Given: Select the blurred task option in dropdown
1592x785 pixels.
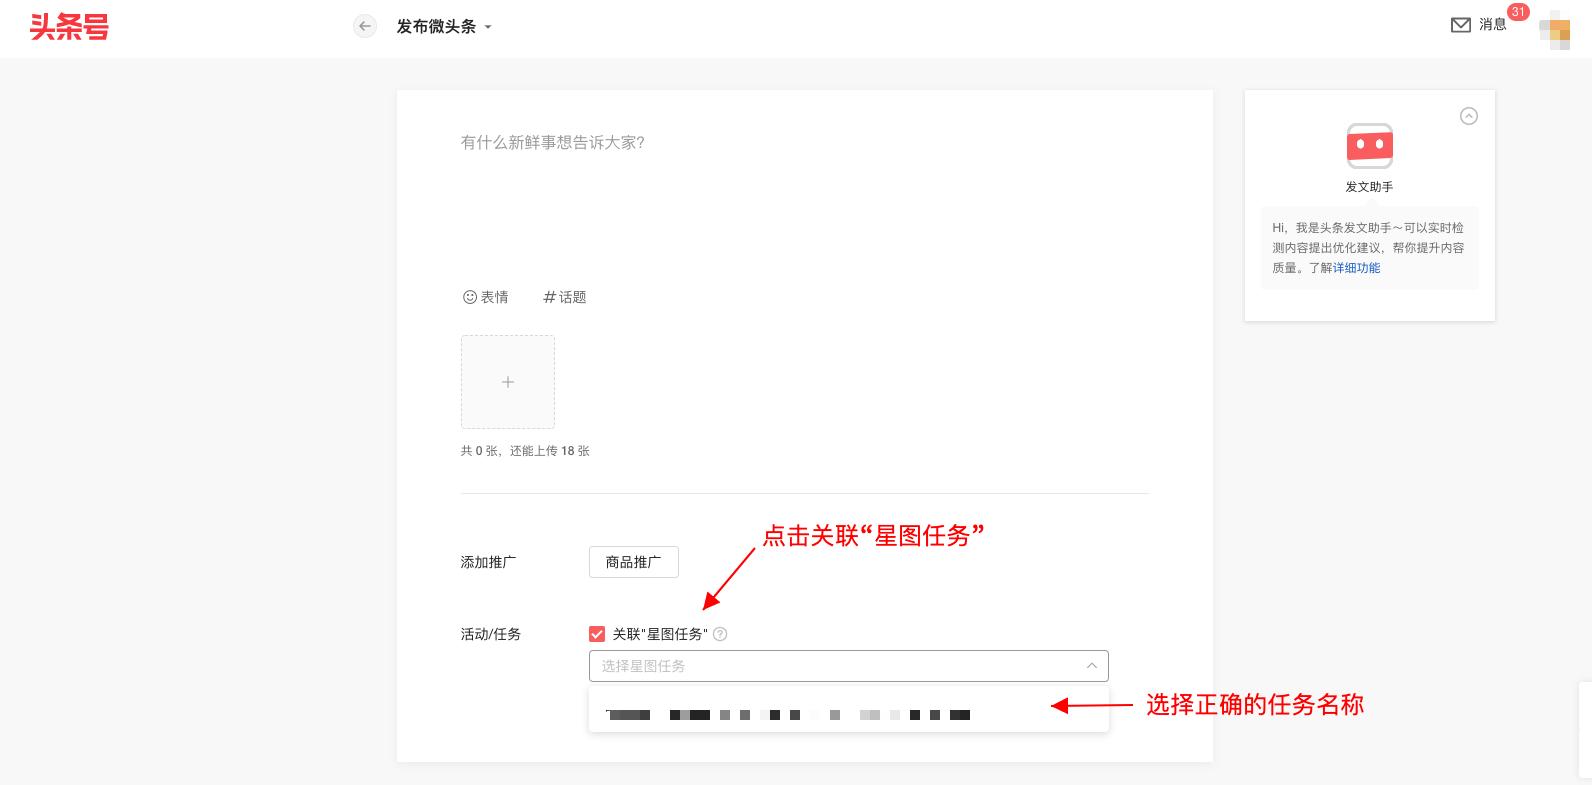Looking at the screenshot, I should (x=848, y=714).
